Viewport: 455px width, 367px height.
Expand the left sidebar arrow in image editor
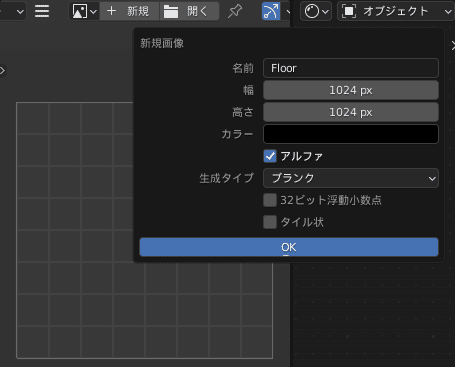(x=2, y=71)
